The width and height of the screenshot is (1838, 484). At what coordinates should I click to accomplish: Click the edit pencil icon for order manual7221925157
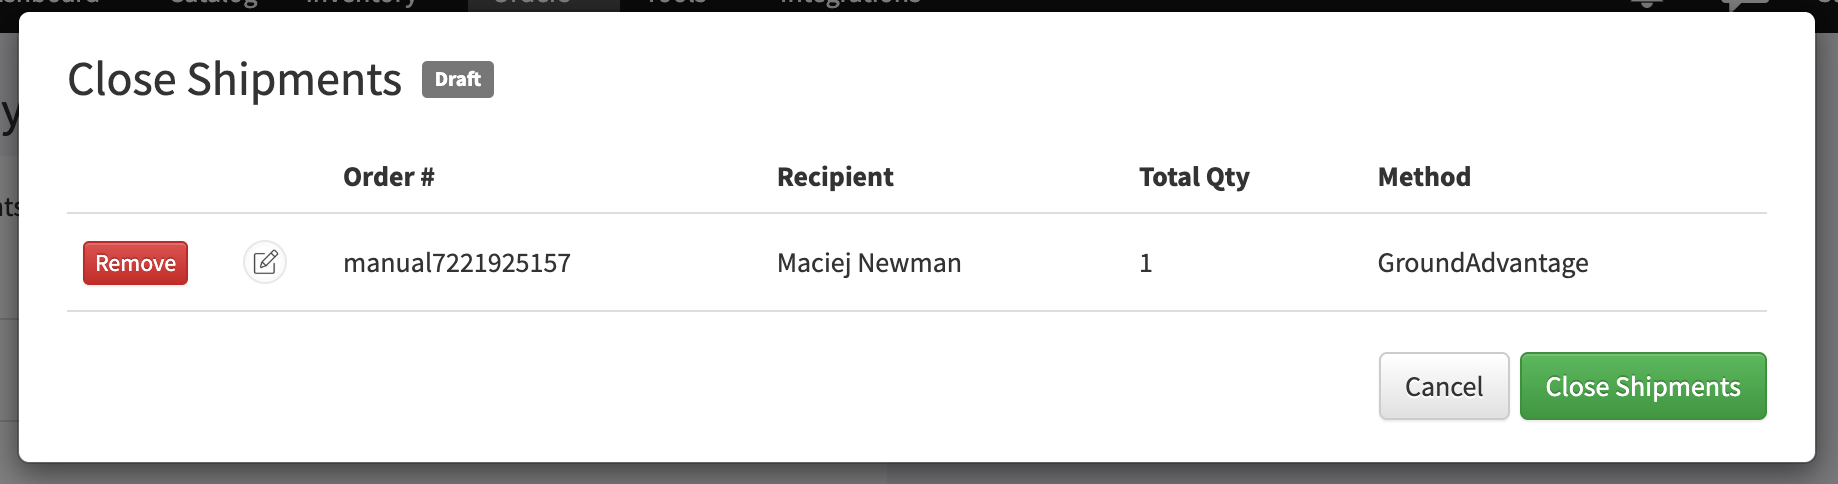tap(265, 263)
